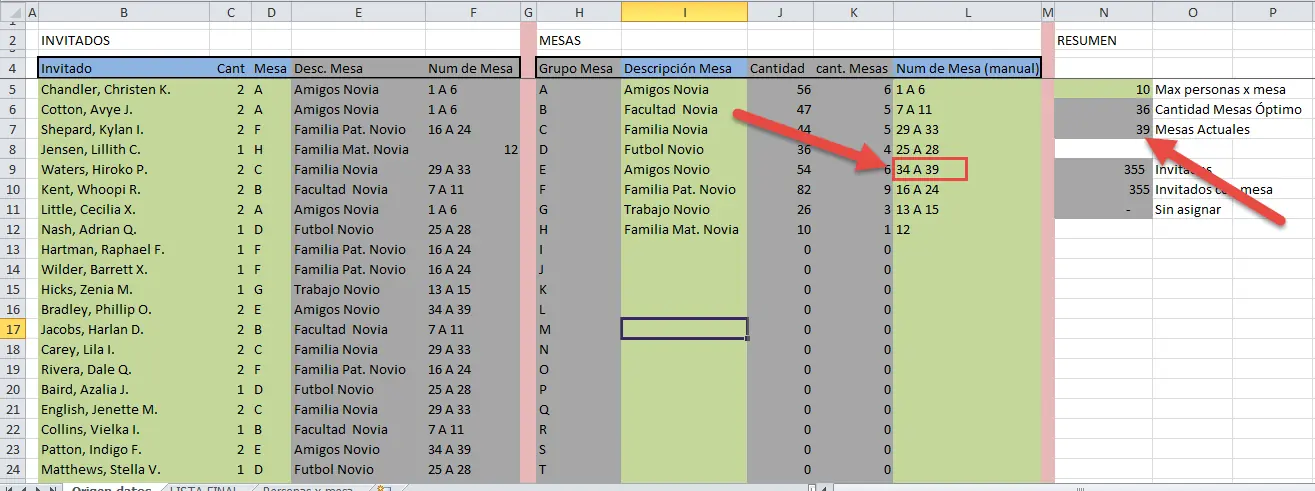Select cell Chandler, Christen K.
Viewport: 1315px width, 491px height.
[124, 89]
